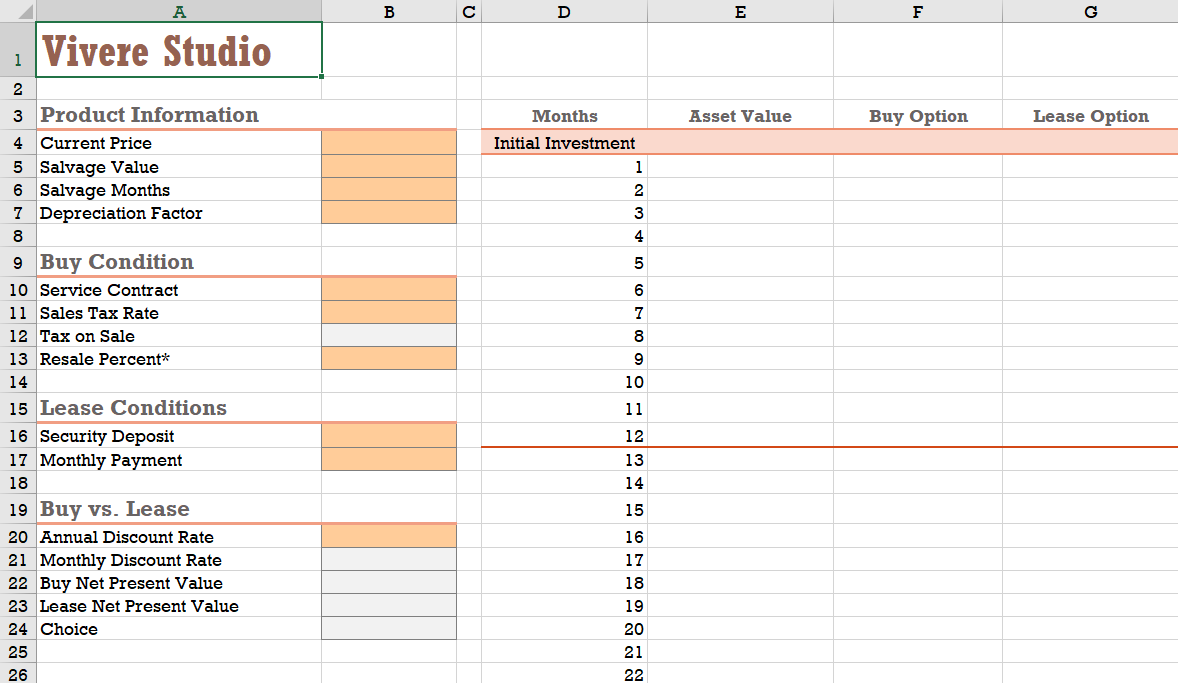The width and height of the screenshot is (1178, 683).
Task: Click the select-all corner triangle
Action: 18,11
